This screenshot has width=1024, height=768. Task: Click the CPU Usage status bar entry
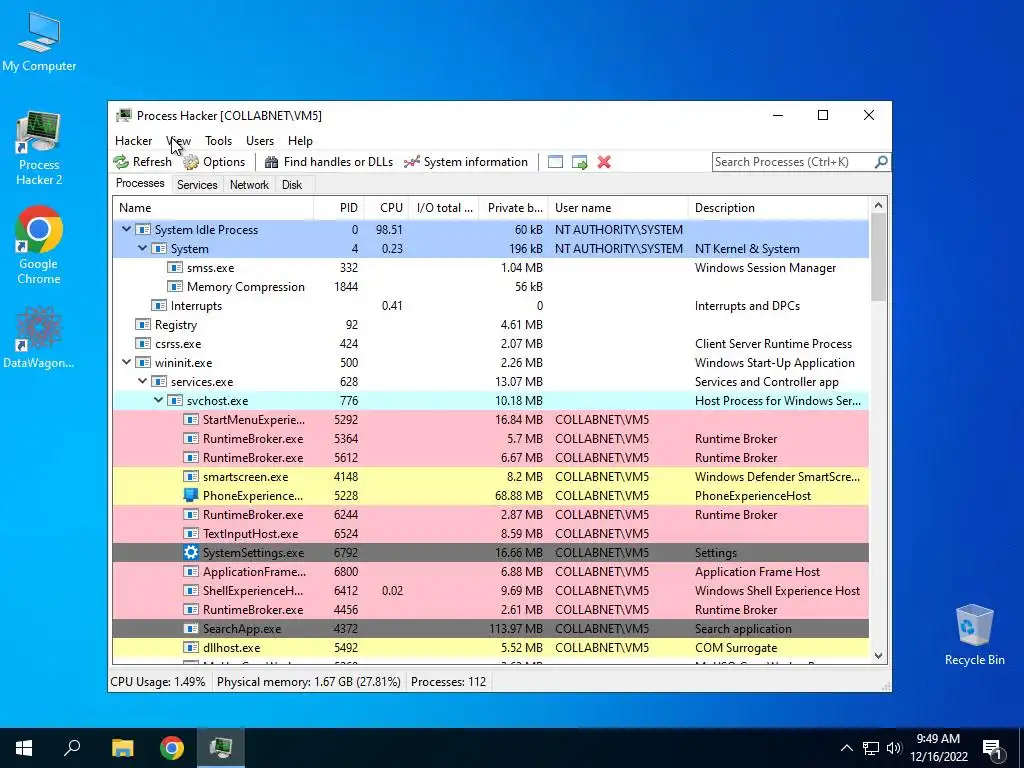click(157, 681)
